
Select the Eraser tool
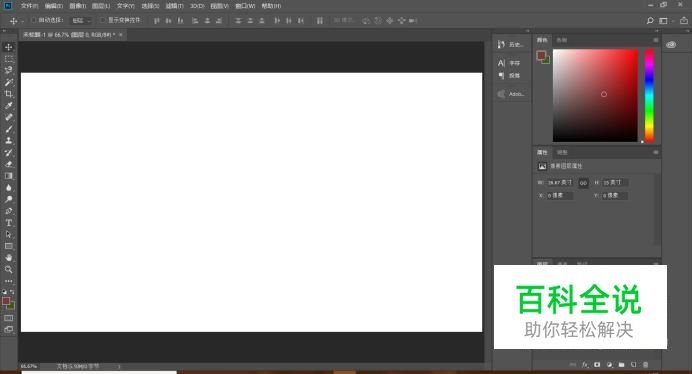[x=8, y=164]
